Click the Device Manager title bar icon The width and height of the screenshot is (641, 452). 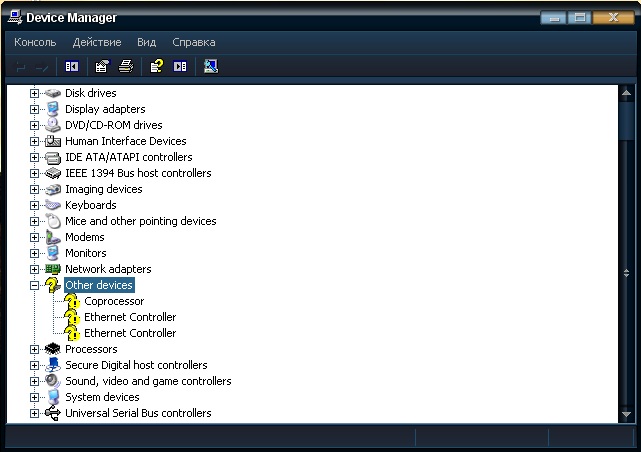[16, 18]
